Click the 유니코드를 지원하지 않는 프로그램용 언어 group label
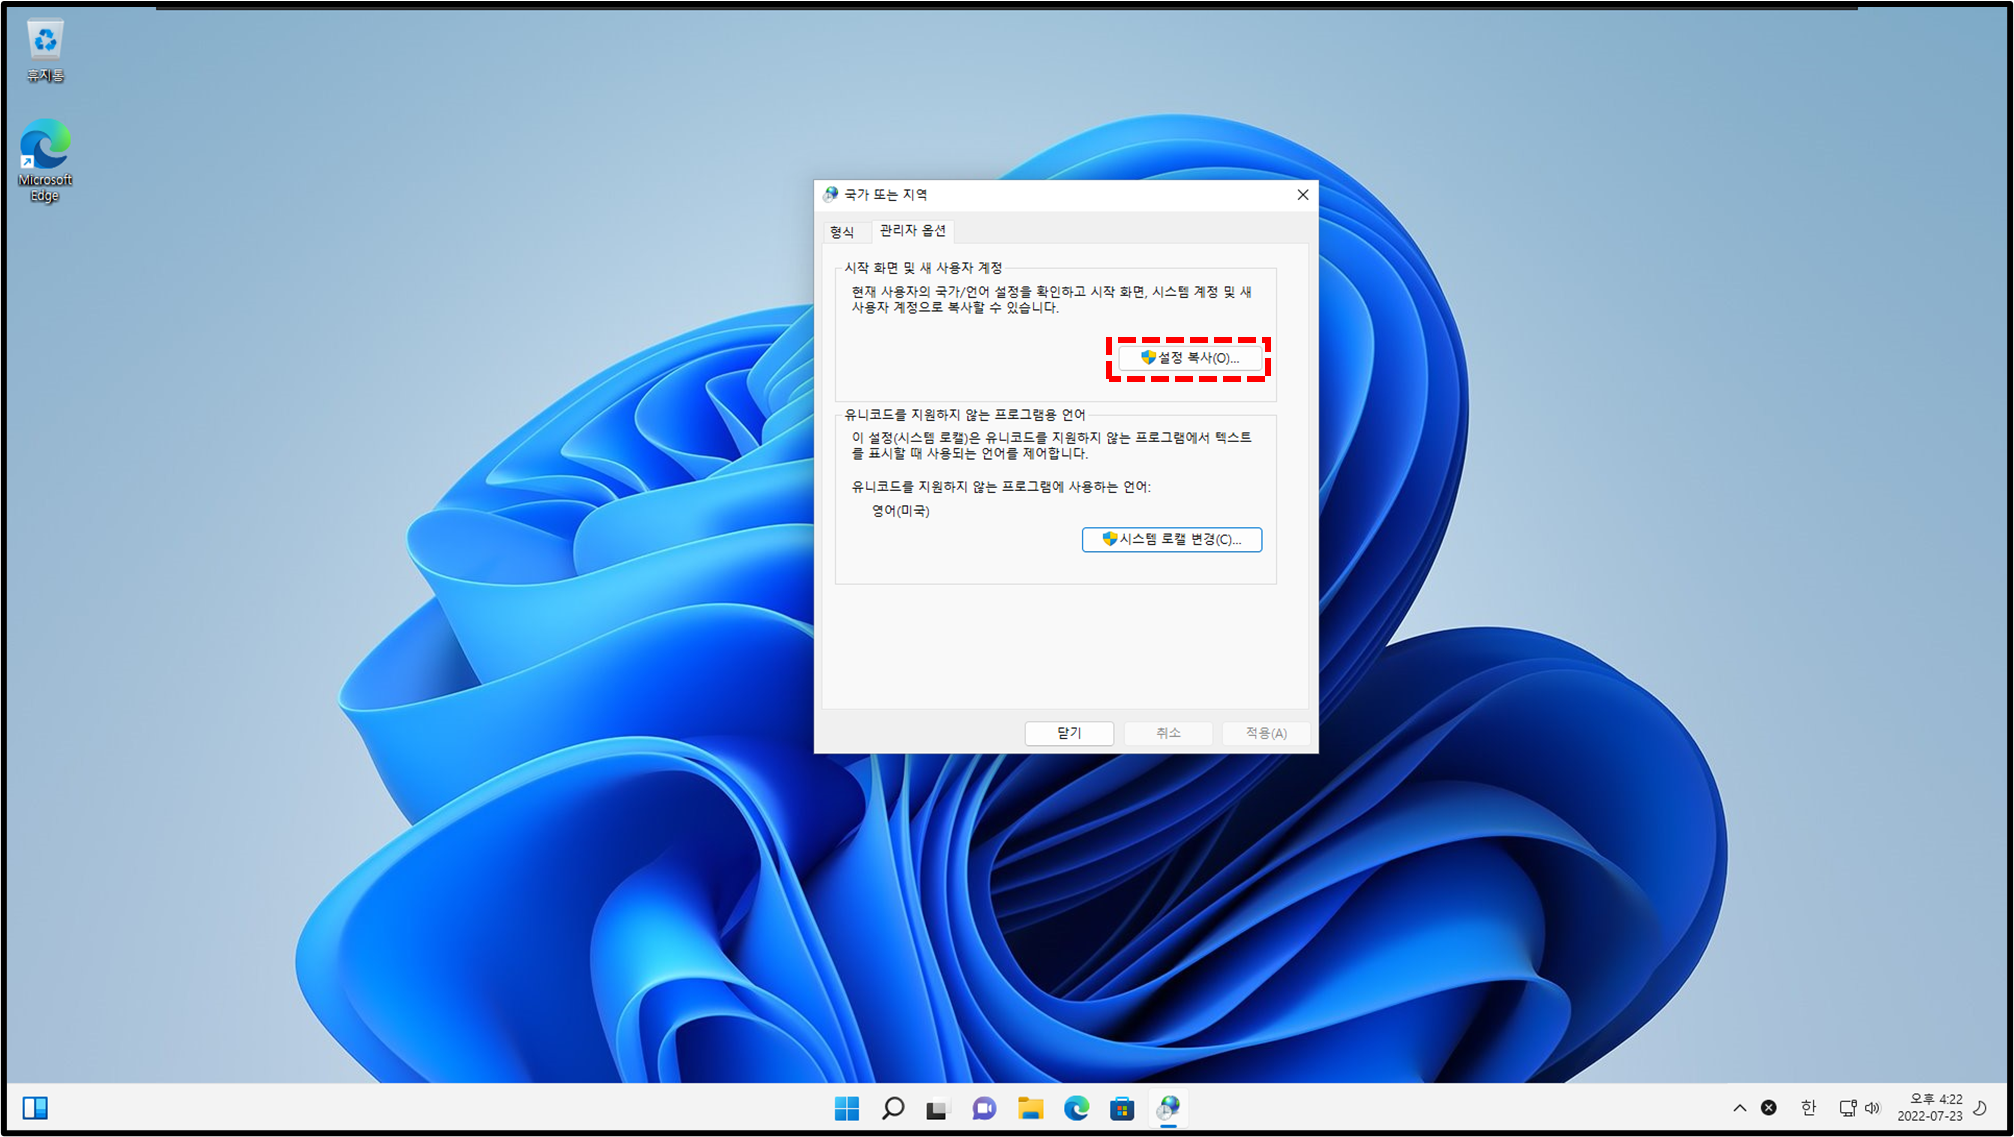2014x1137 pixels. pos(965,415)
